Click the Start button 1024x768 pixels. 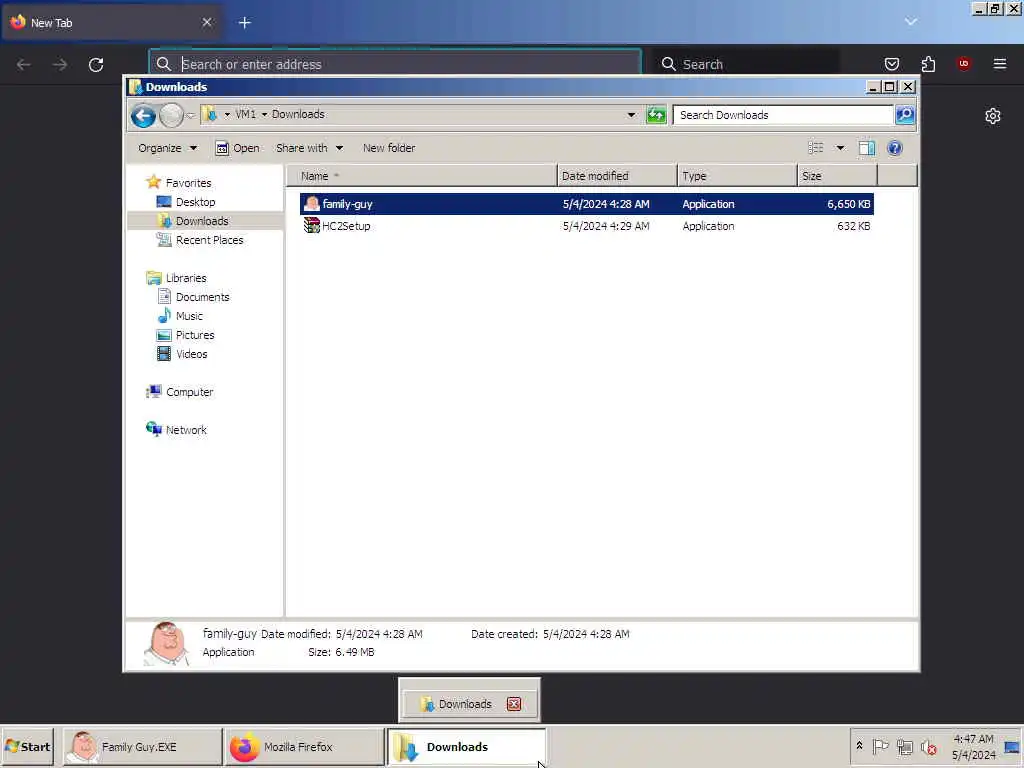point(27,746)
